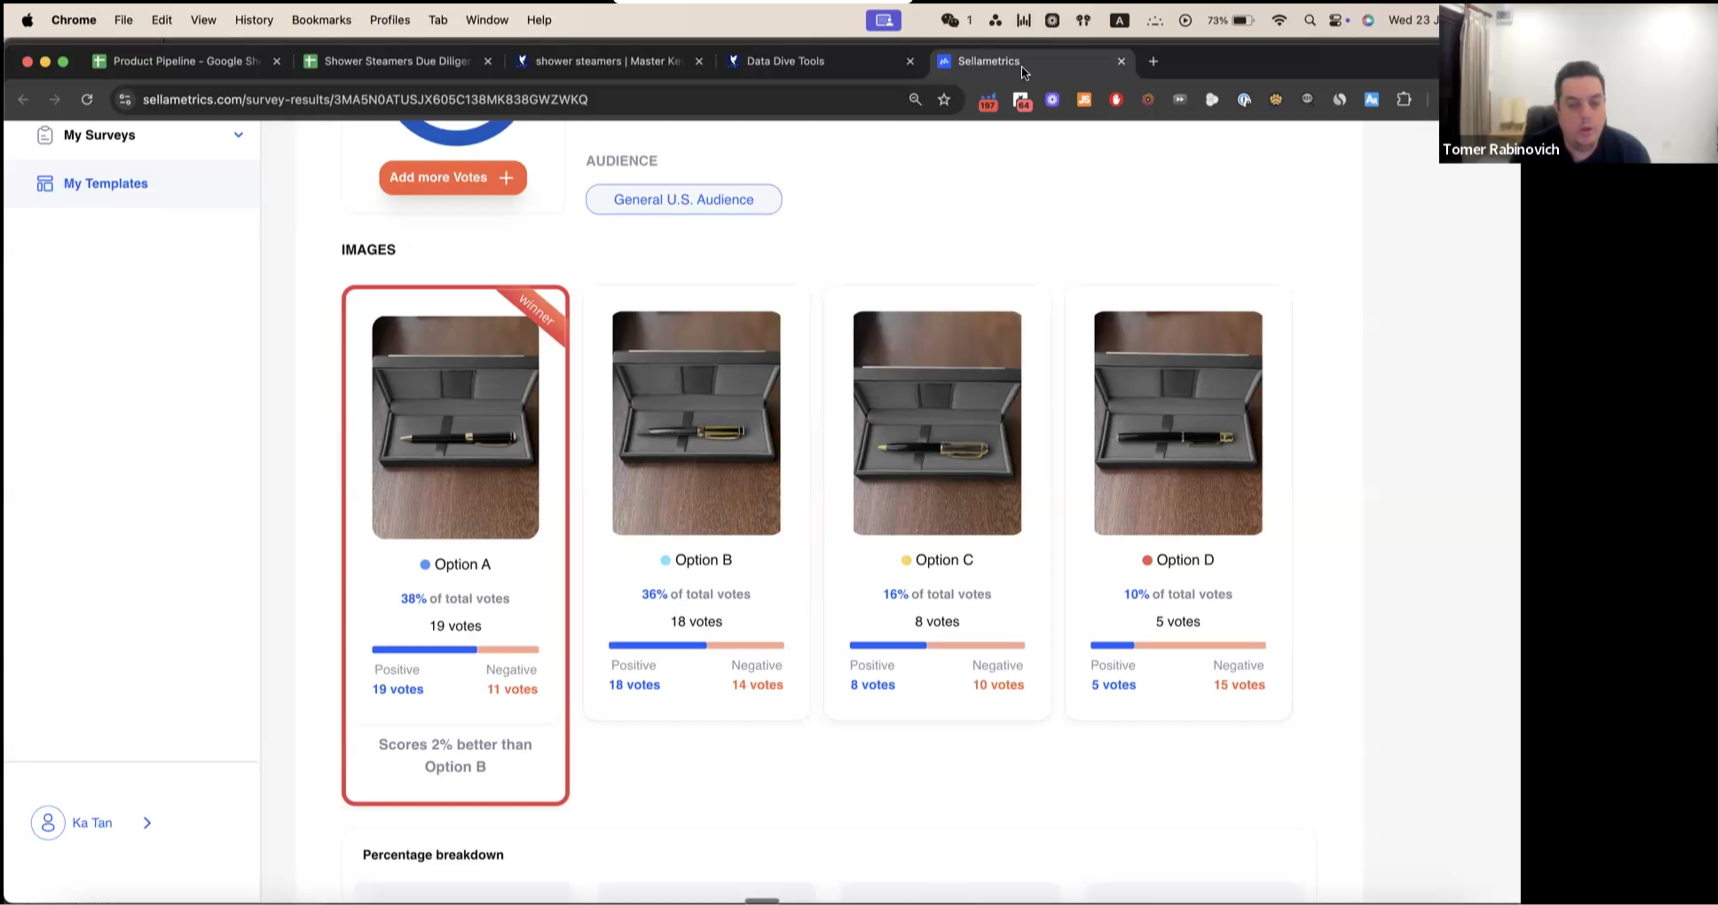Click the Add more Votes button
The image size is (1718, 905).
452,178
